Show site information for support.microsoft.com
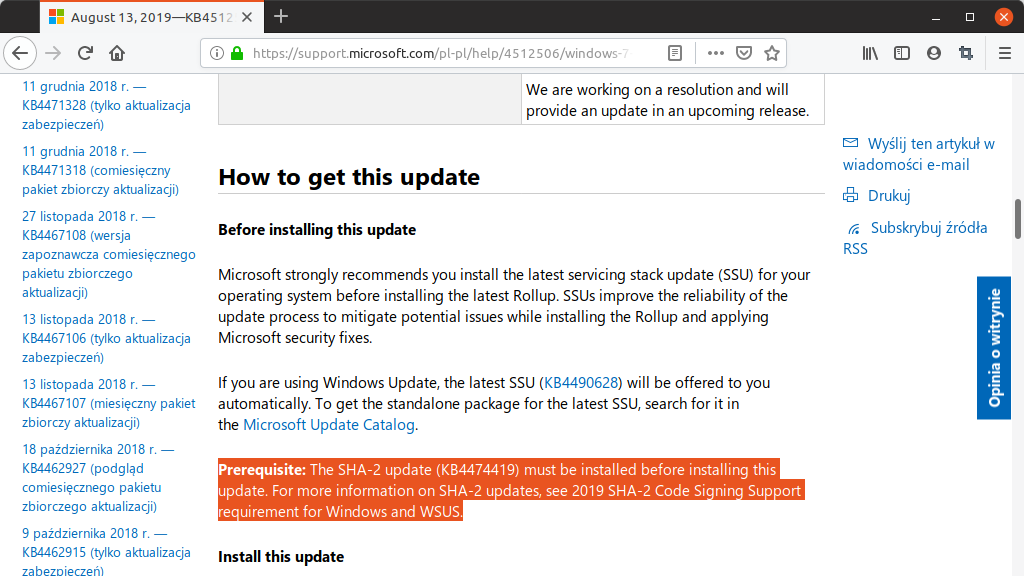Viewport: 1024px width, 576px height. coord(217,53)
